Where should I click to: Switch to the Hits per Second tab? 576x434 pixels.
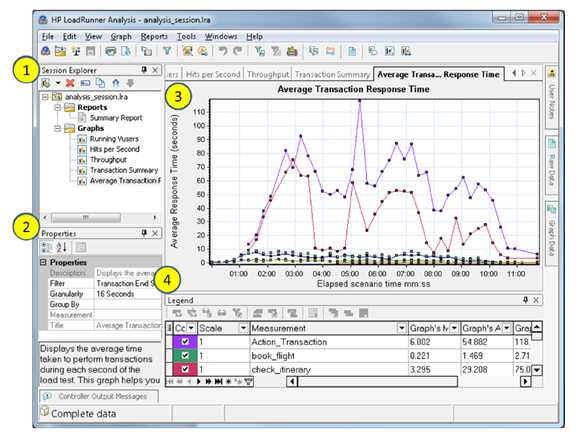coord(213,74)
